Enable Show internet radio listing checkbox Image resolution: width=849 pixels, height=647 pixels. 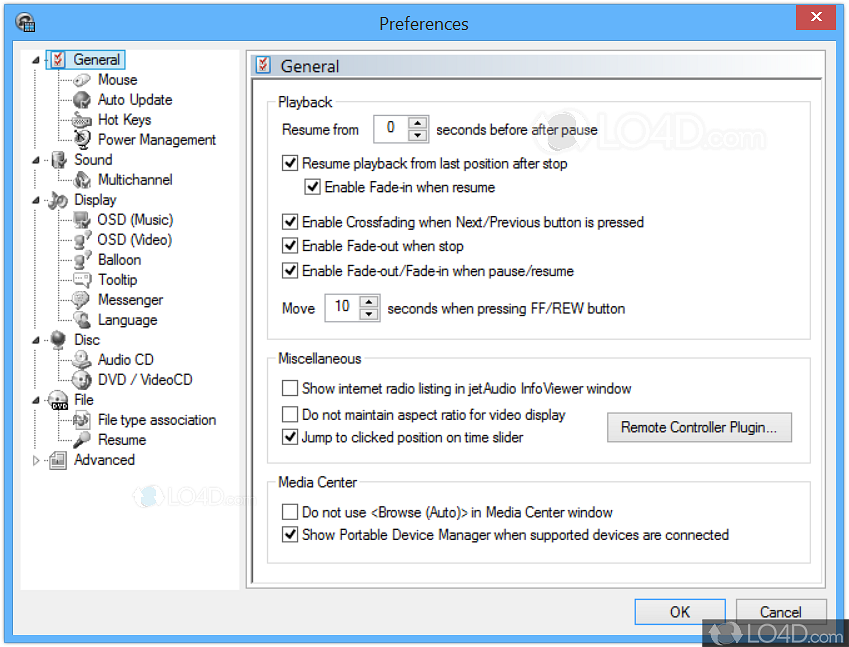[x=290, y=388]
